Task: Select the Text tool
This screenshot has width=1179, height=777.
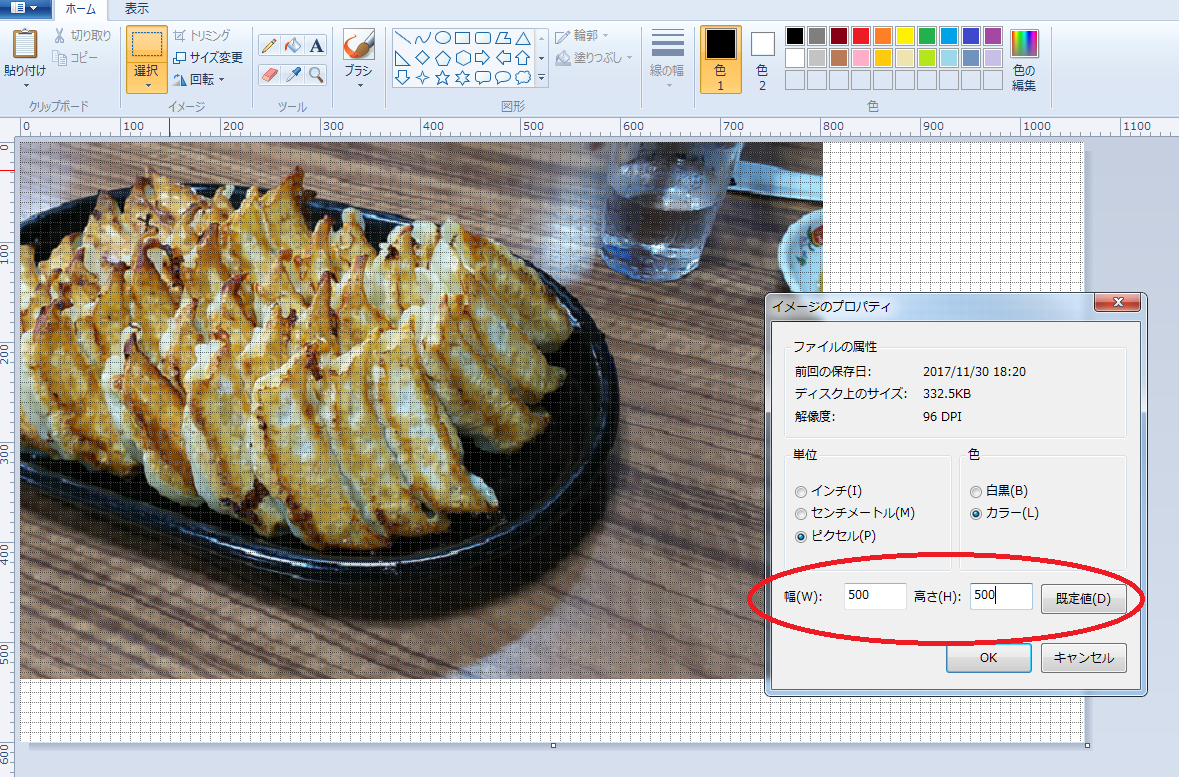Action: pyautogui.click(x=317, y=46)
